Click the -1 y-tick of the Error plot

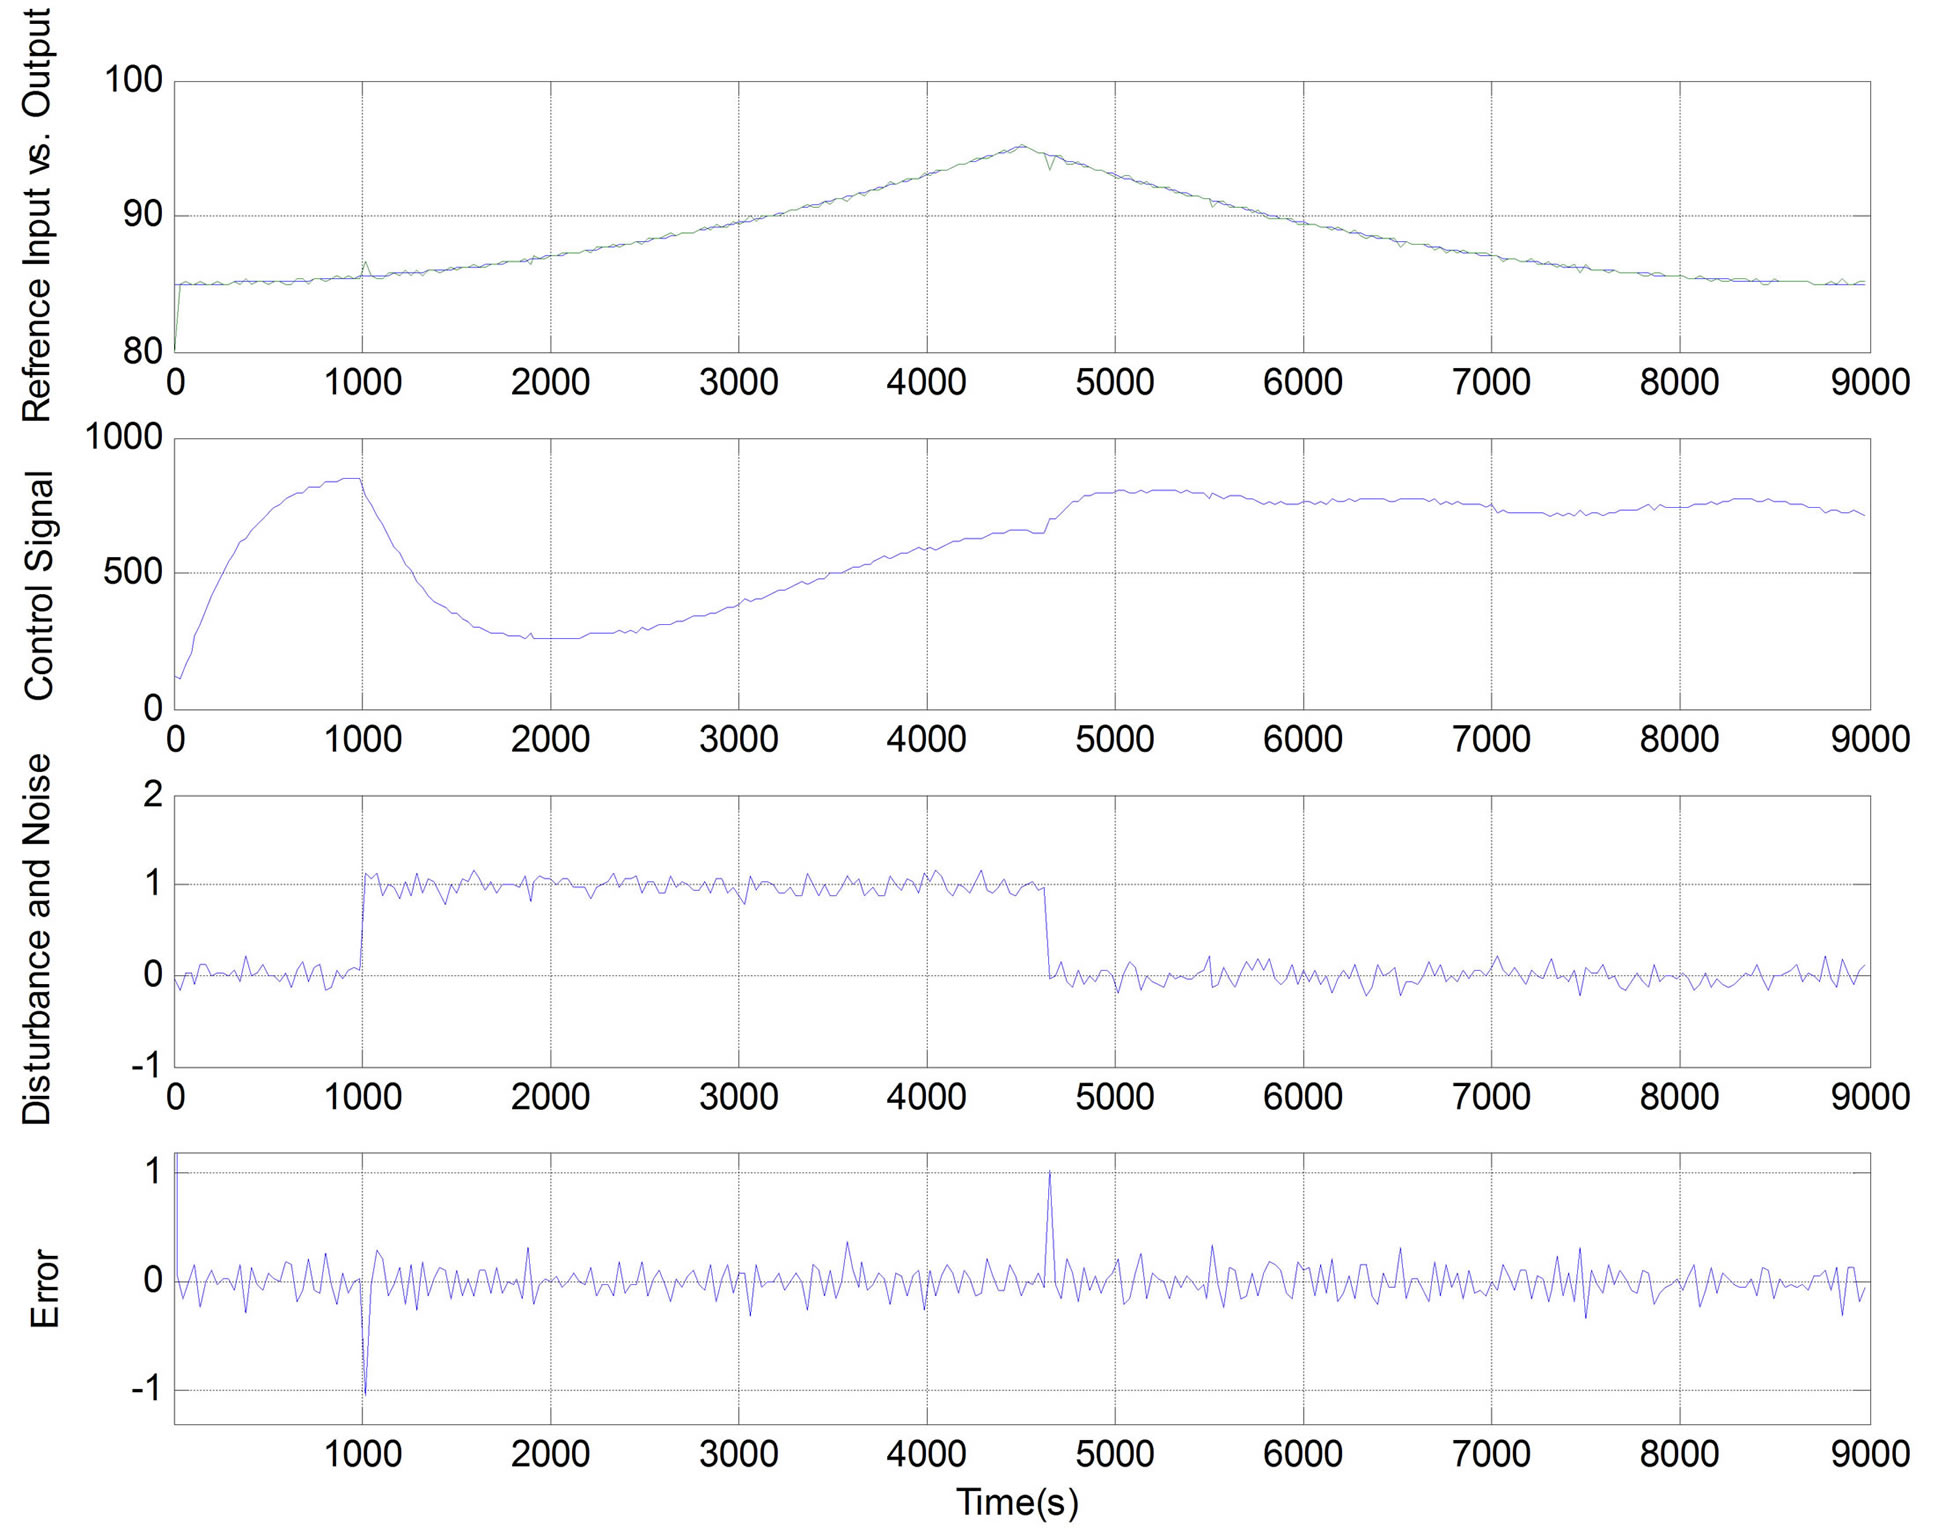point(146,1388)
